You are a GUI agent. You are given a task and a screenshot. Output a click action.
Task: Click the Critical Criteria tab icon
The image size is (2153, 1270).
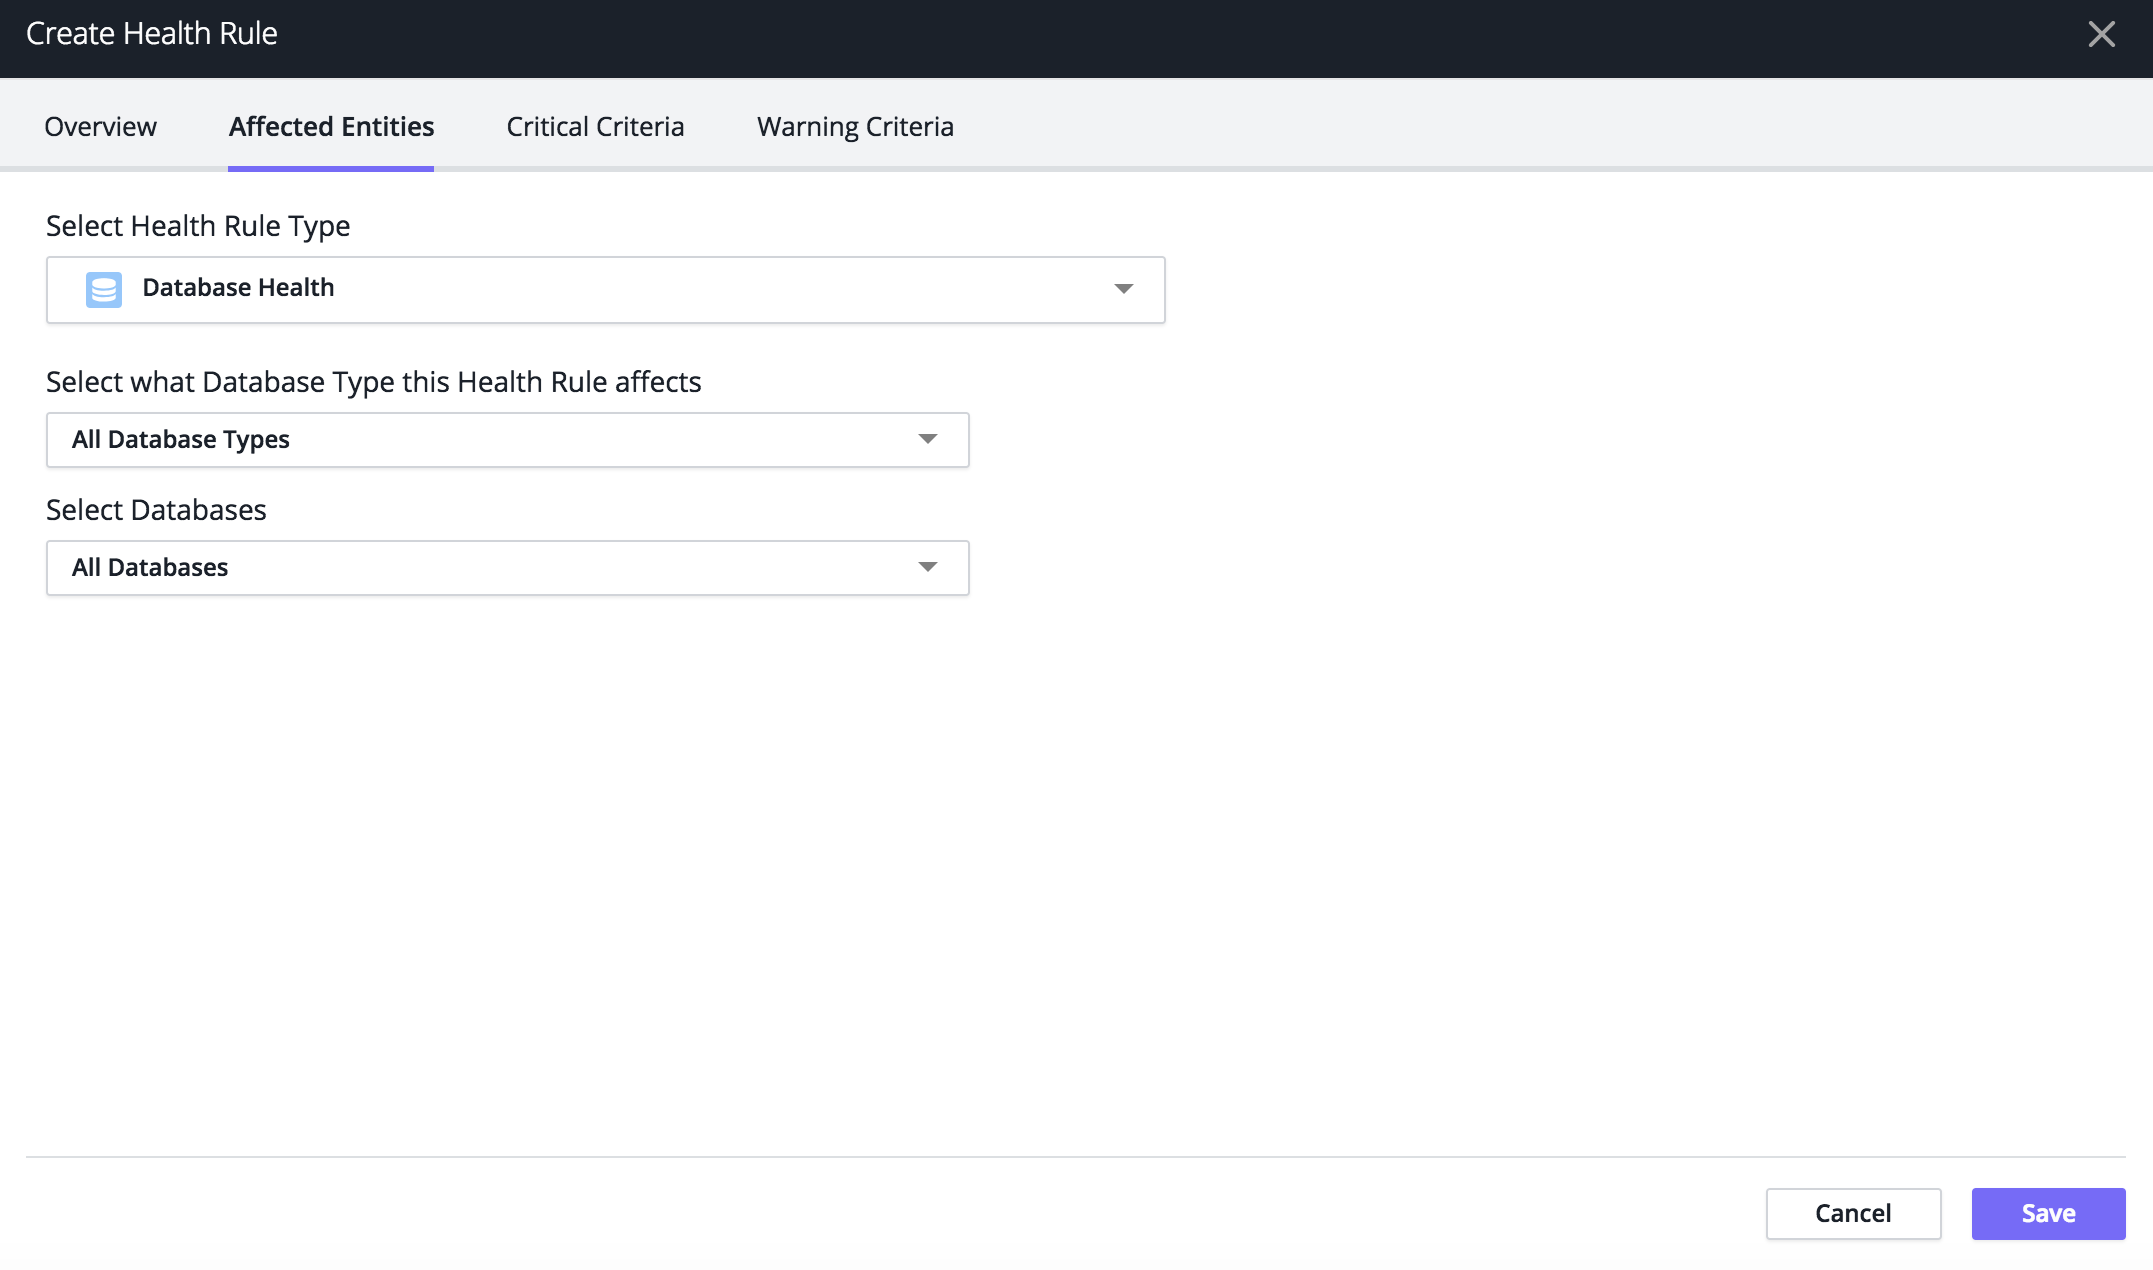click(594, 125)
